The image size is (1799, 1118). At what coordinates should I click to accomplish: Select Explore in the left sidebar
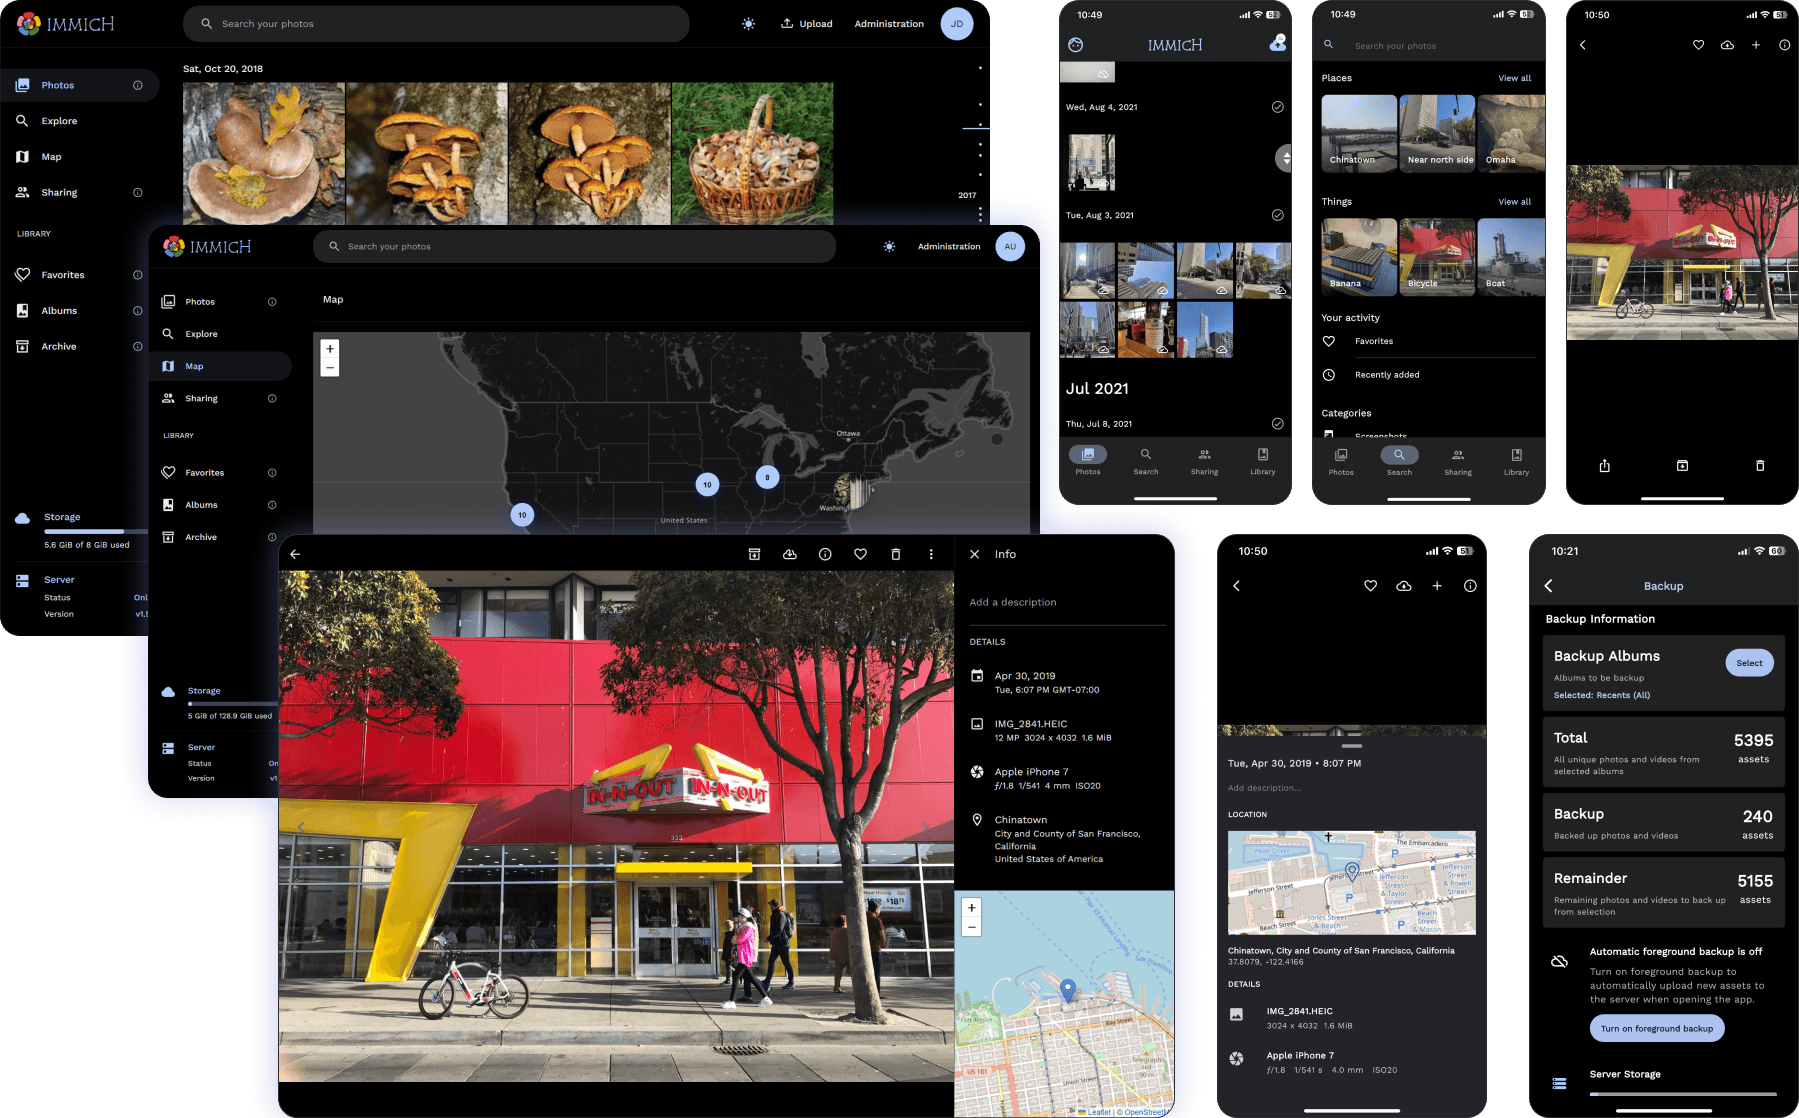(x=60, y=120)
